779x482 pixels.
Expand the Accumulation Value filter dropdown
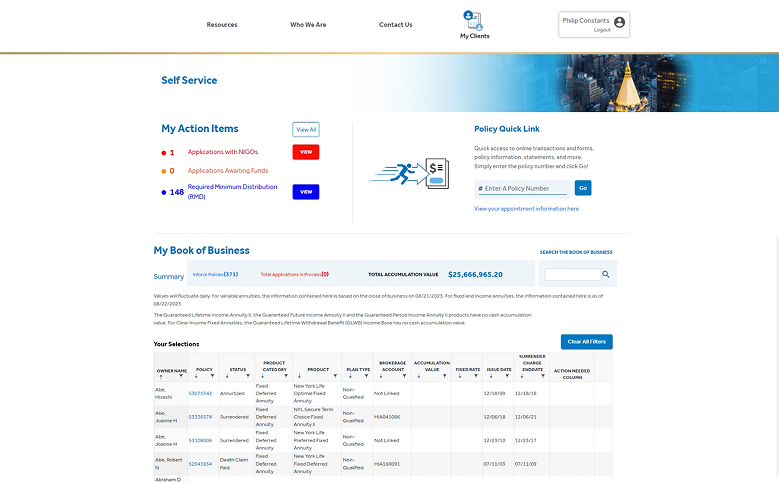tap(445, 376)
